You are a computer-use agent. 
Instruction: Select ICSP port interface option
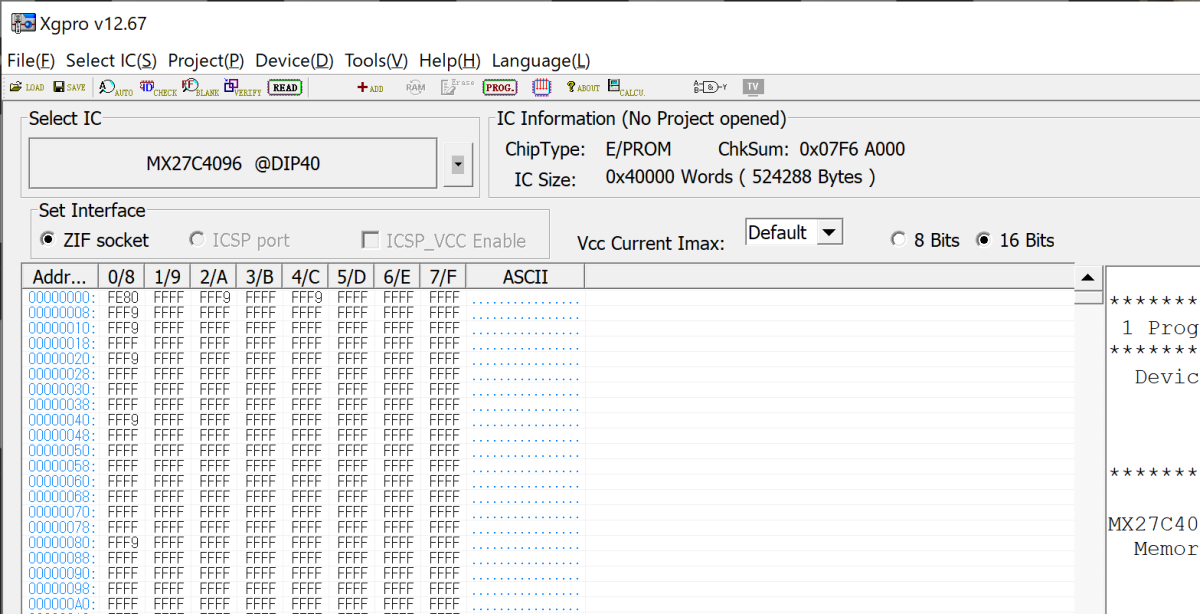pyautogui.click(x=240, y=240)
